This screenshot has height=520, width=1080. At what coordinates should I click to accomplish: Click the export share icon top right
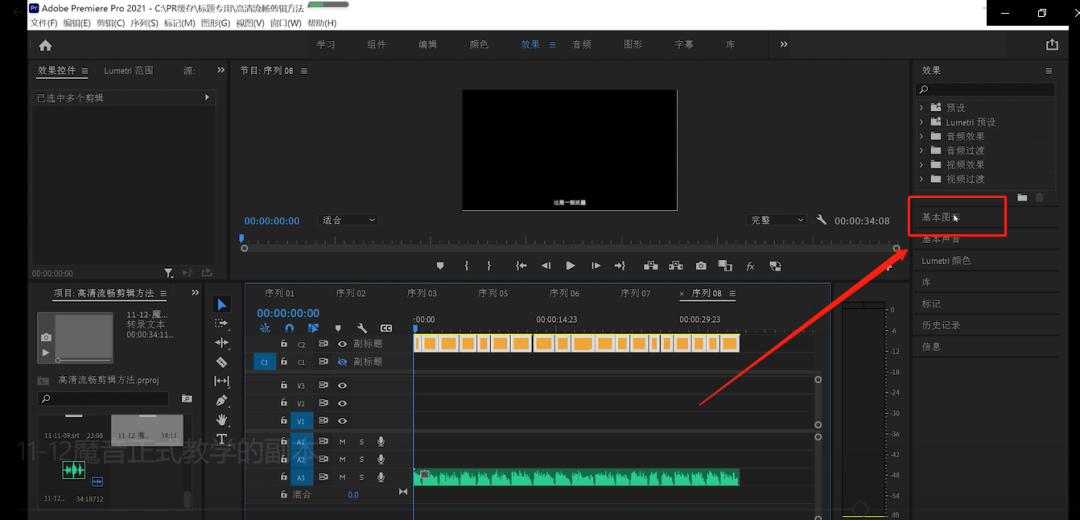tap(1051, 45)
